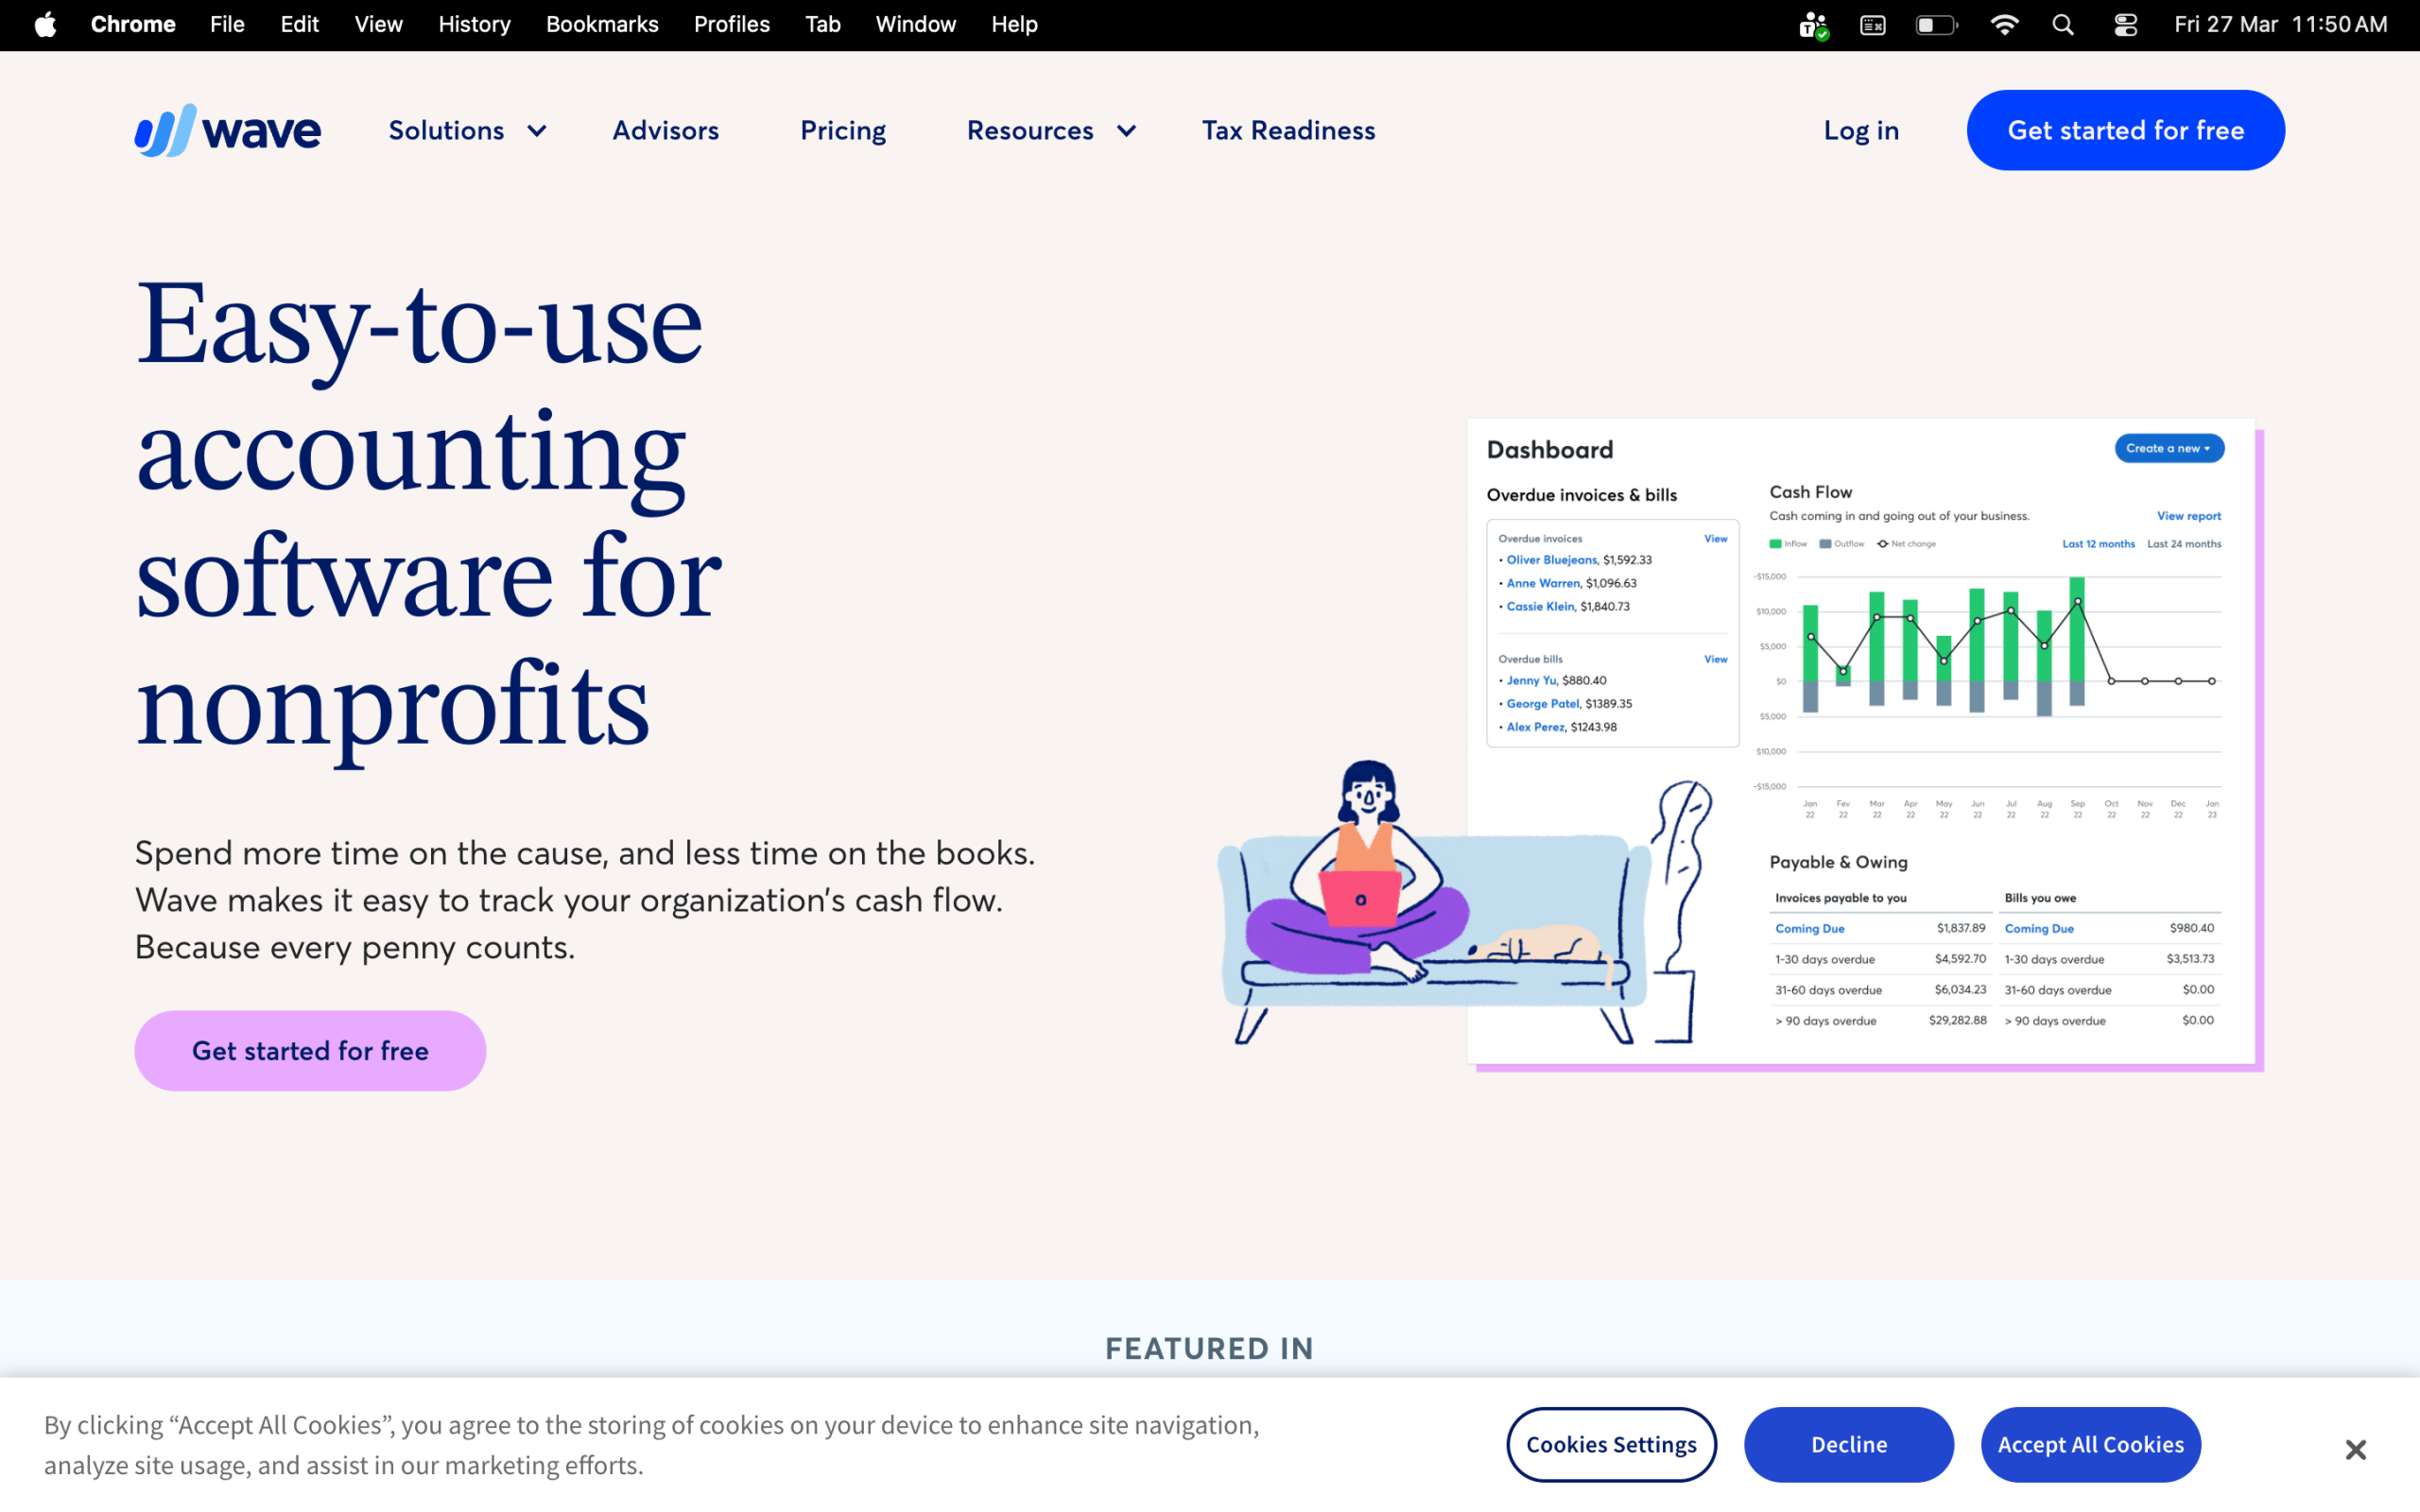Click View report in Cash Flow
Screen dimensions: 2420x1512
tap(2188, 516)
